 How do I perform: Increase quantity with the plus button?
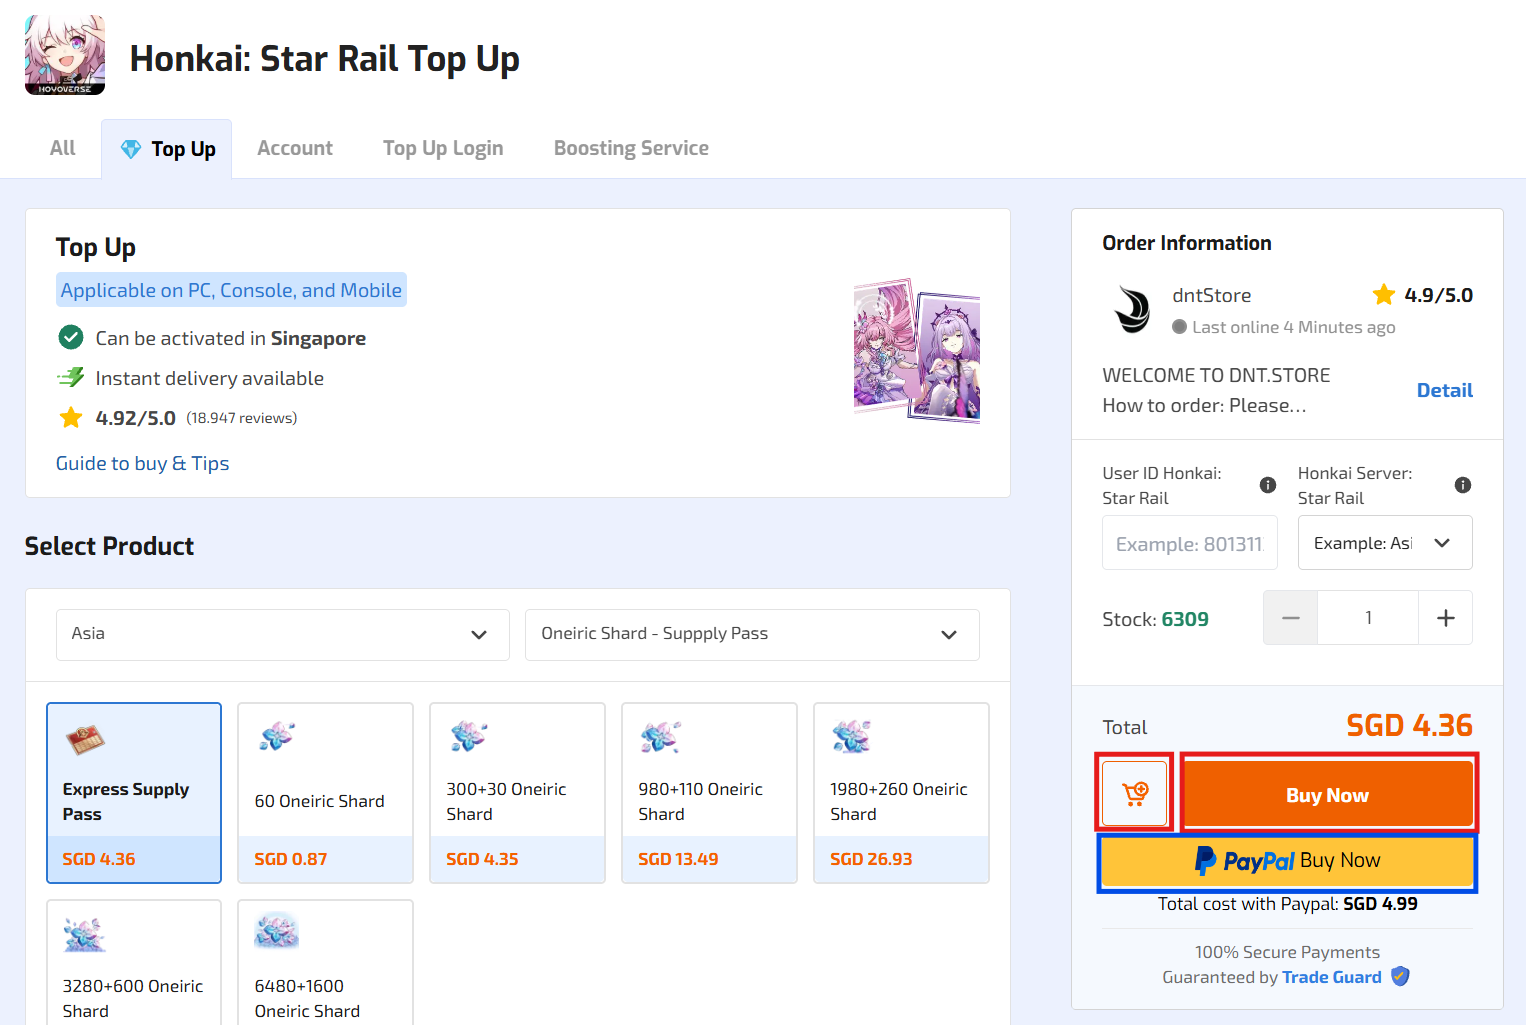[1445, 618]
